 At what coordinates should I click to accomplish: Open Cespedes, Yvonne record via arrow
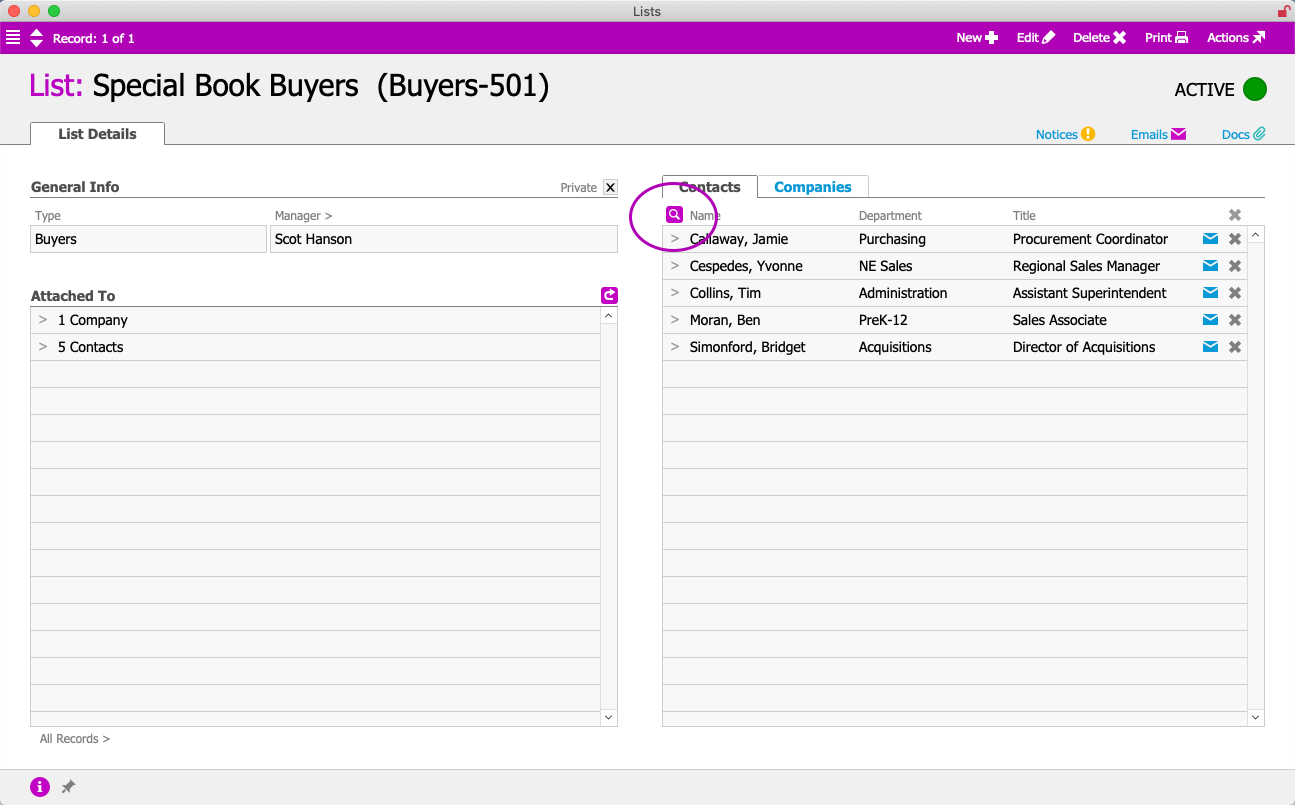(x=675, y=266)
